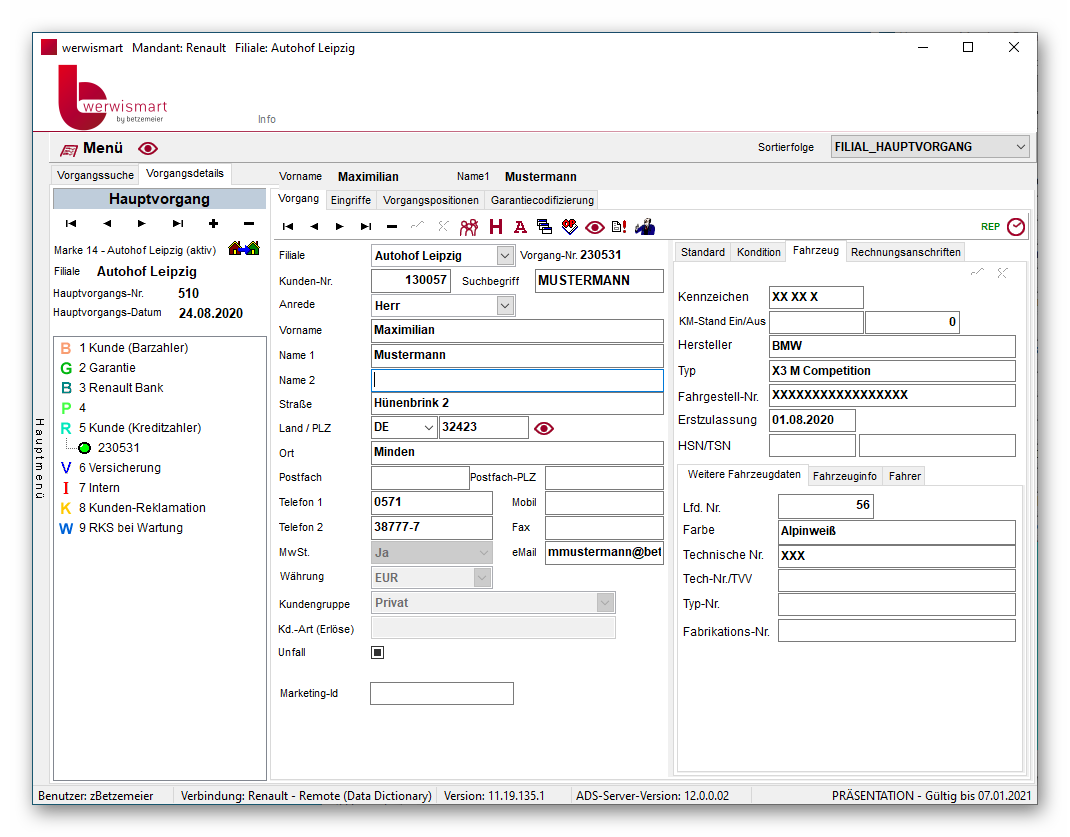The image size is (1070, 837).
Task: Go to first Hauptvorgang record
Action: tap(71, 224)
